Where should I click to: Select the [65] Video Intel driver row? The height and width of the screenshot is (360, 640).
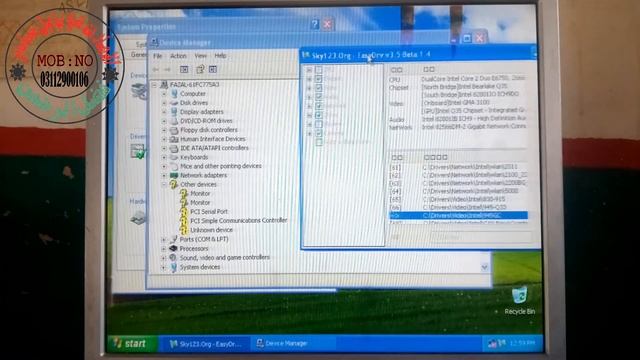pyautogui.click(x=459, y=199)
